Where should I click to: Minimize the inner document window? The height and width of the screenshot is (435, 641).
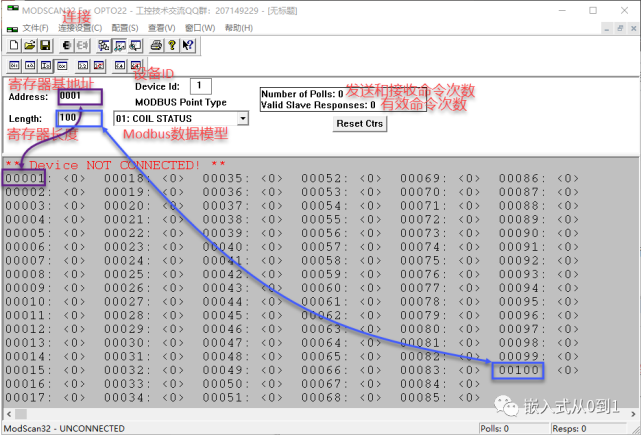(x=607, y=28)
